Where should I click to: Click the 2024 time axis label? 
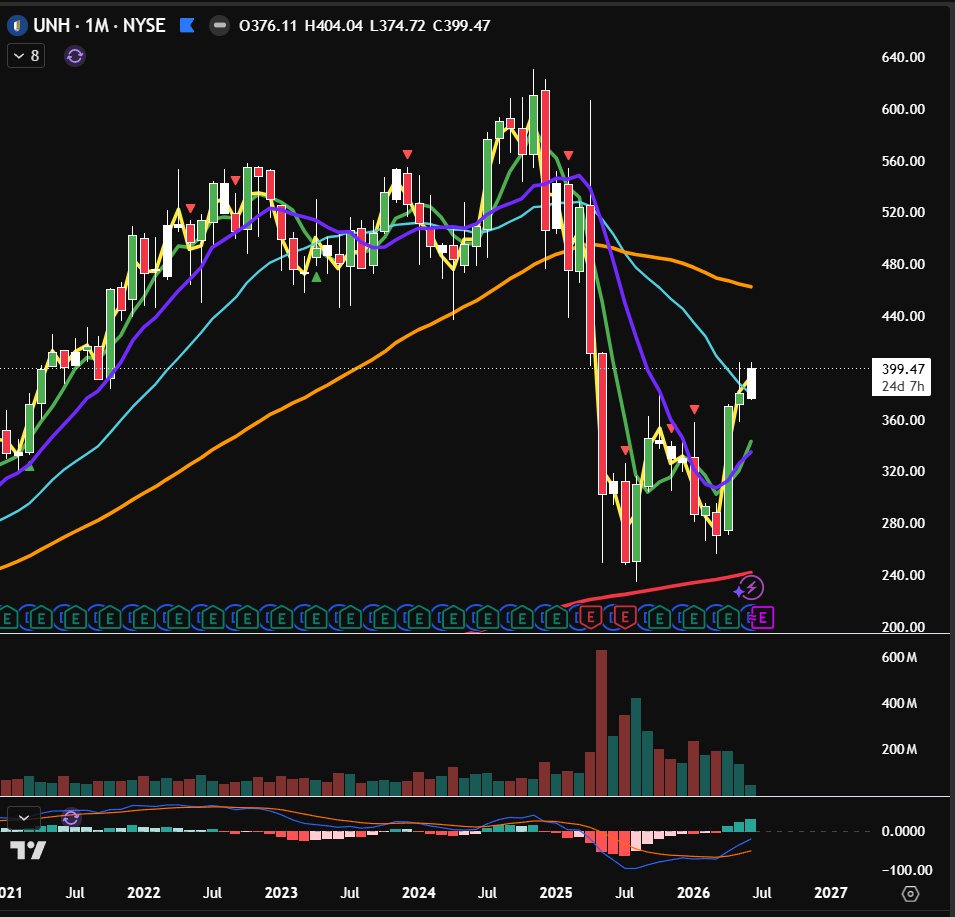(418, 893)
